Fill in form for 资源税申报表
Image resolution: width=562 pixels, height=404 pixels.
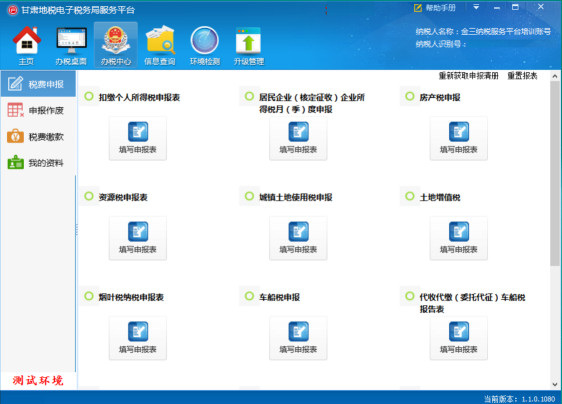(x=138, y=238)
